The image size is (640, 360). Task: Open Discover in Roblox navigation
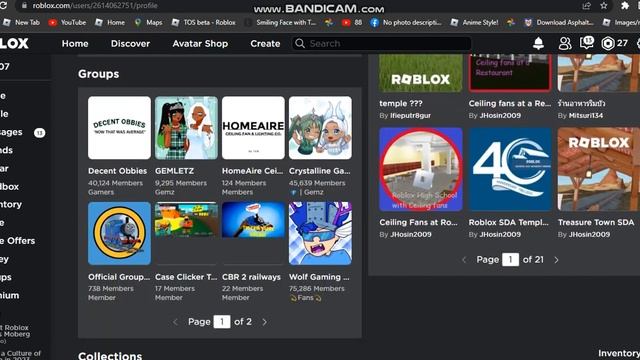[130, 44]
